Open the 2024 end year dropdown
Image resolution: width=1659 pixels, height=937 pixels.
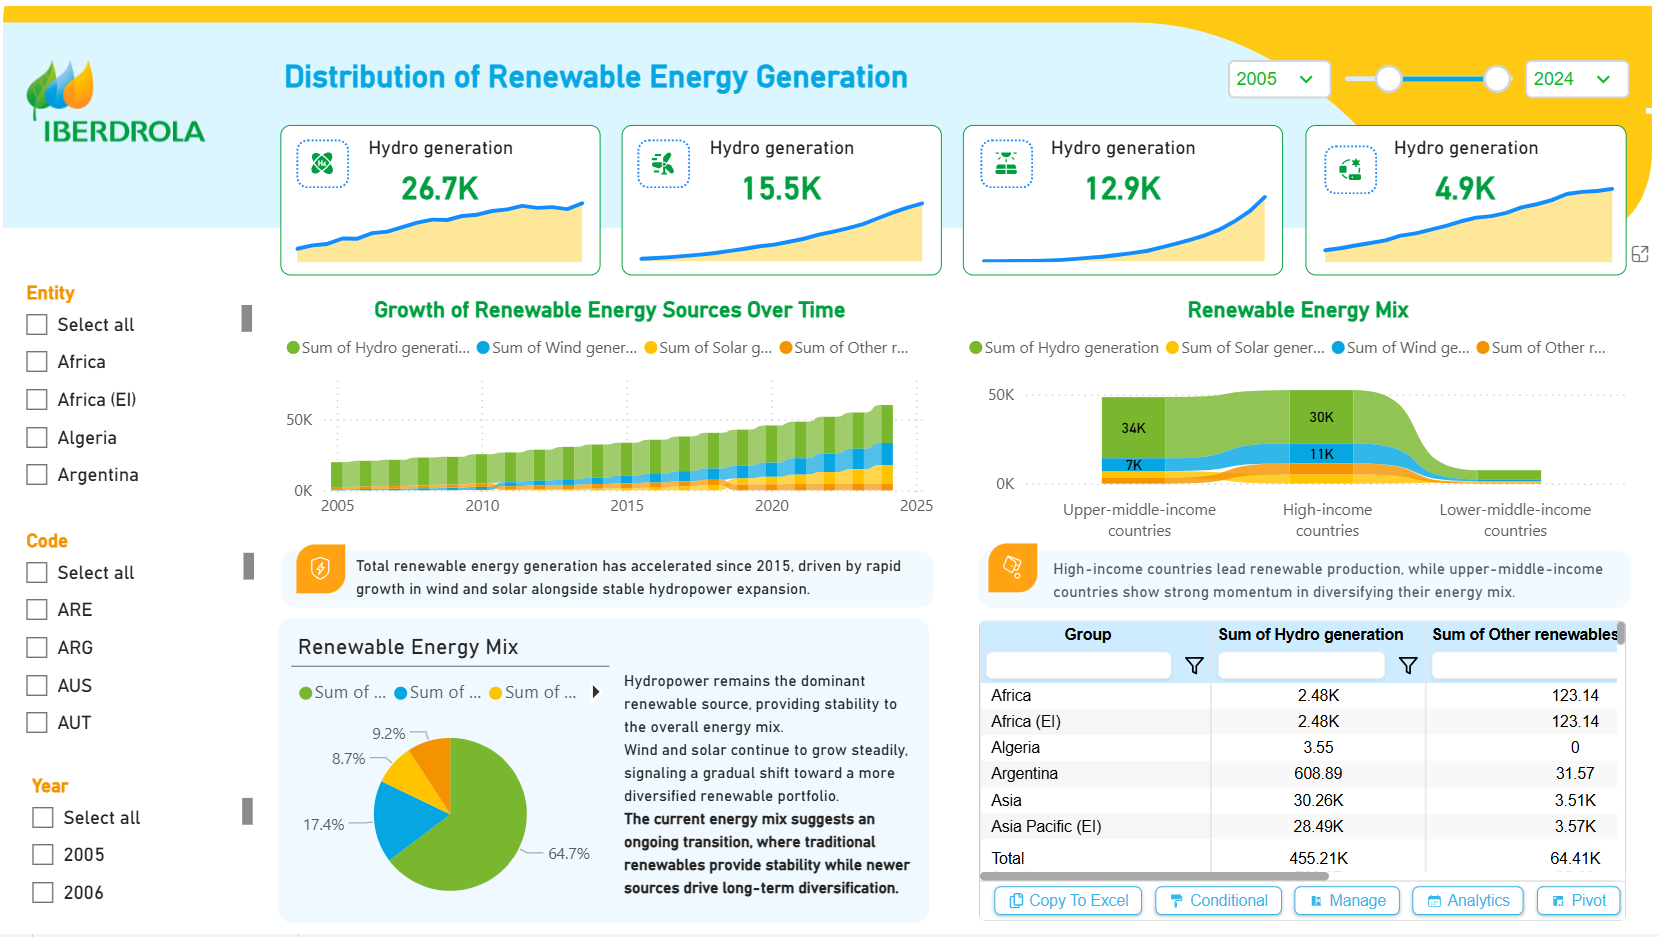pos(1577,79)
